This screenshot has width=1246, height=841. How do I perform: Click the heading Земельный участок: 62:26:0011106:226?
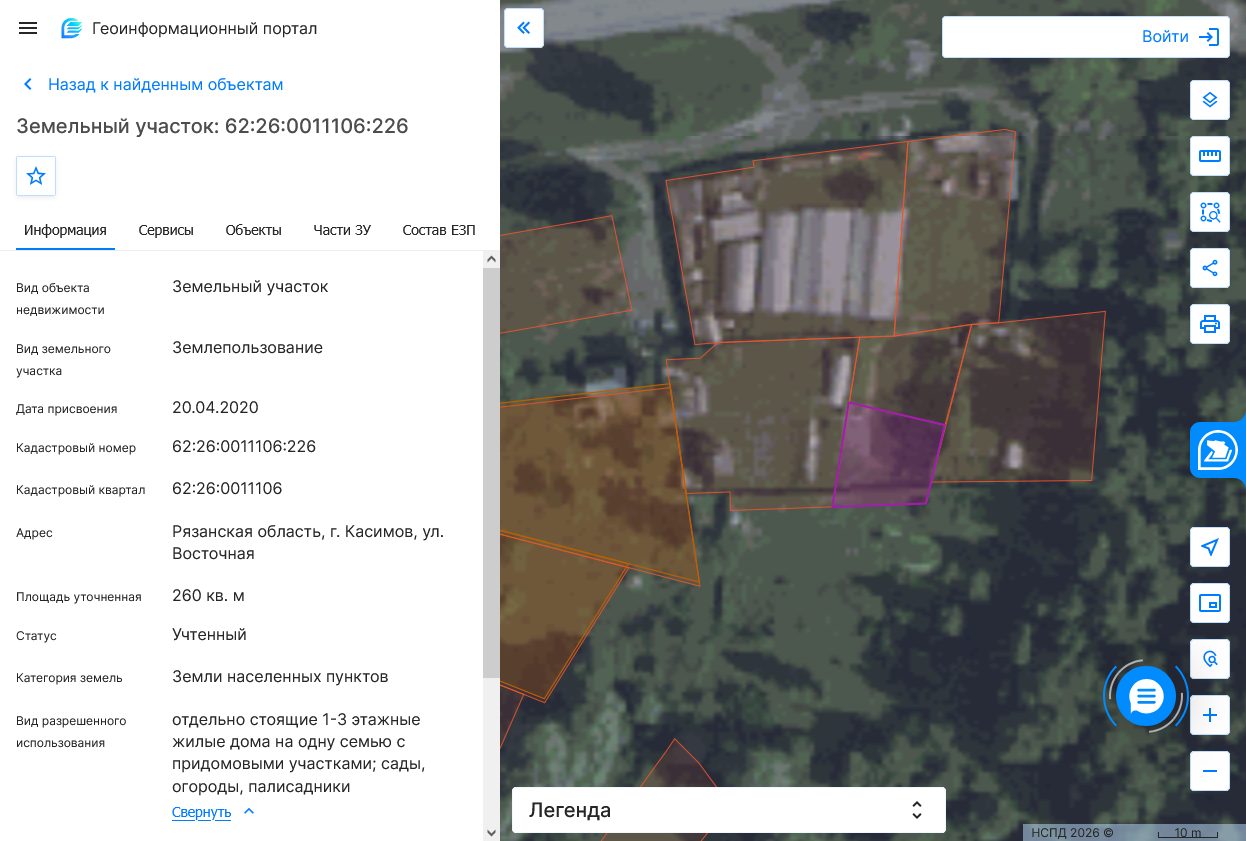212,126
